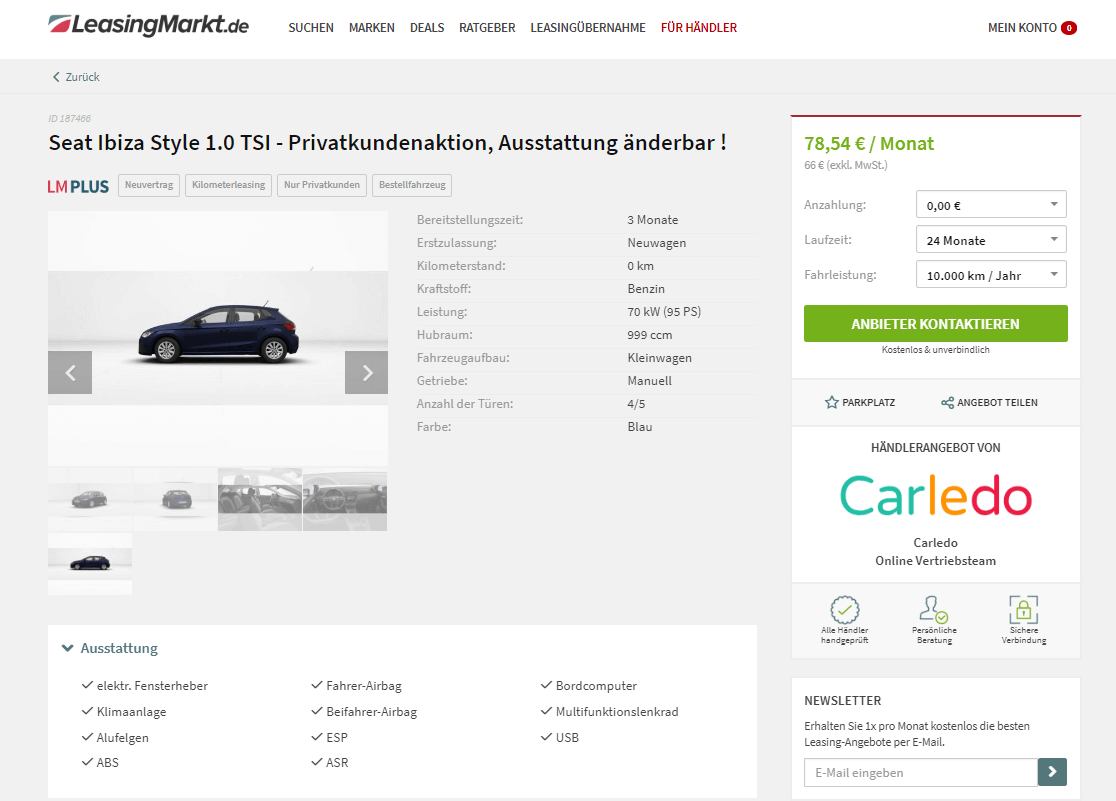Open the Fahrleistung dropdown
This screenshot has height=801, width=1116.
pyautogui.click(x=991, y=274)
